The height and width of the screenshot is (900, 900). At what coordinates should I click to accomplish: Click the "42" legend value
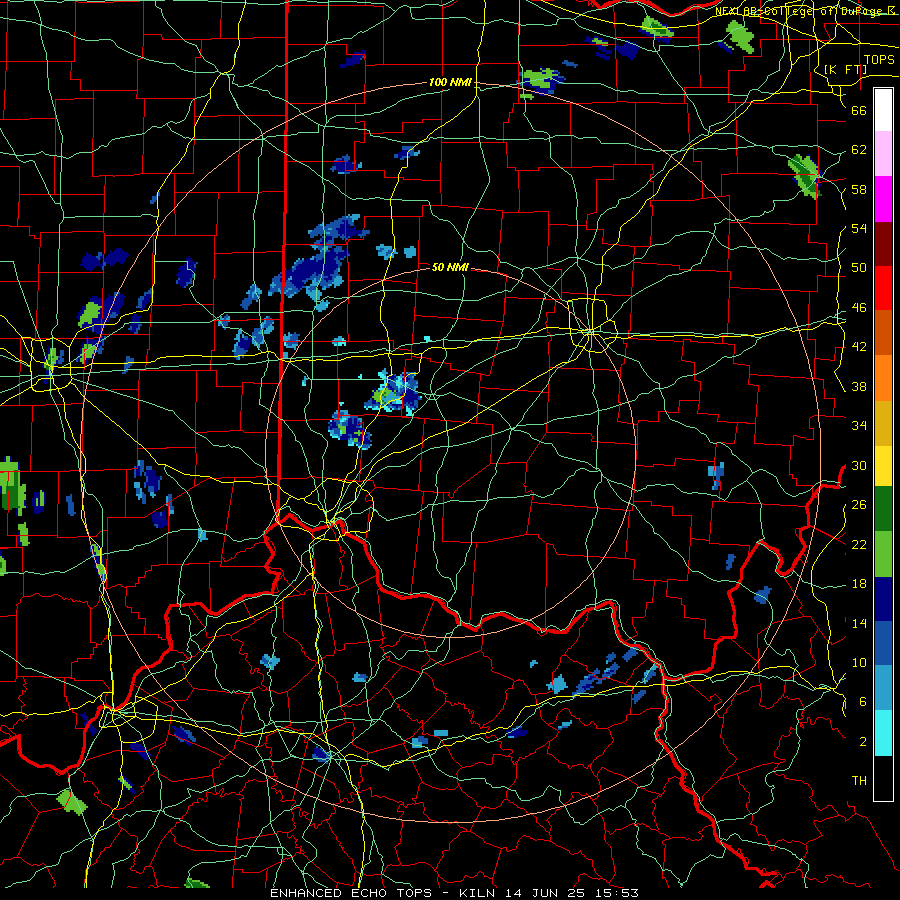pos(859,347)
